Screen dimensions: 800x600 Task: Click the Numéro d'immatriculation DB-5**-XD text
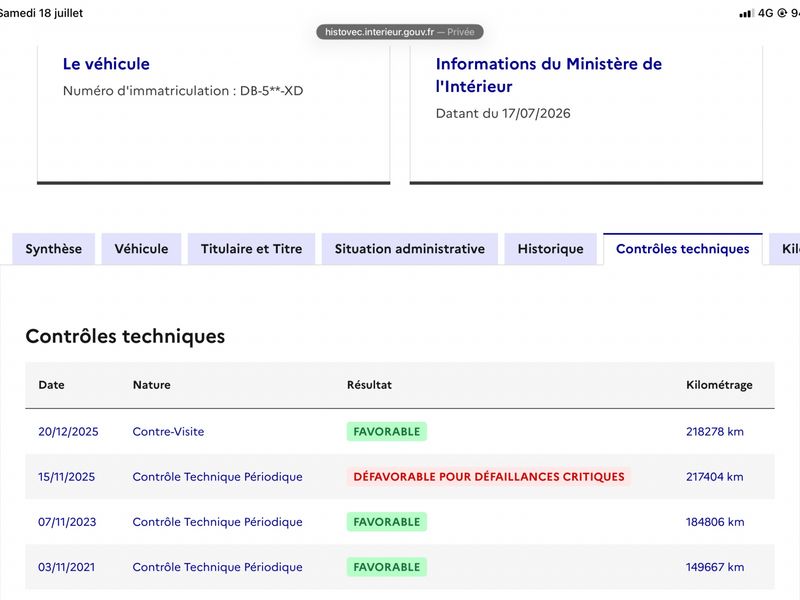pyautogui.click(x=183, y=91)
